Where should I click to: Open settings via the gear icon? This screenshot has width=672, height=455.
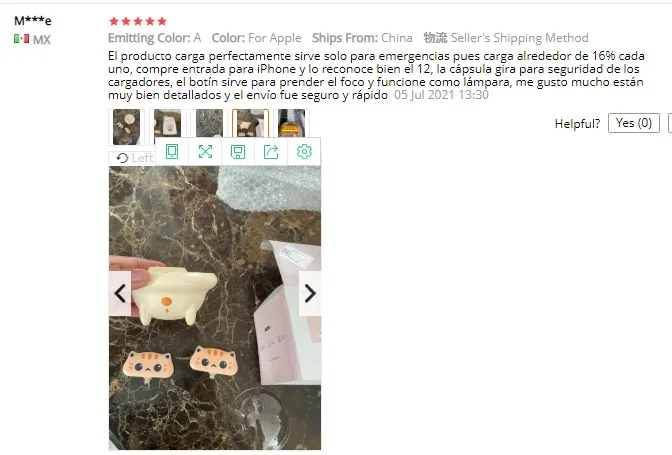304,152
